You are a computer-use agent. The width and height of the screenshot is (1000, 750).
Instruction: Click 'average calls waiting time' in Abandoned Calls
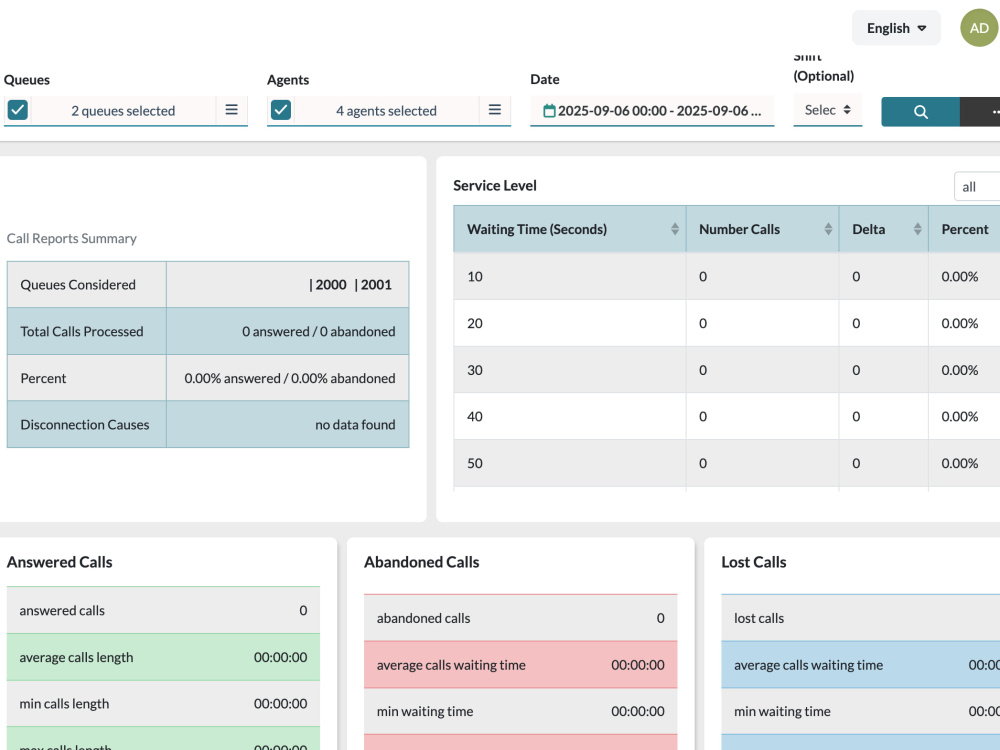[x=520, y=665]
